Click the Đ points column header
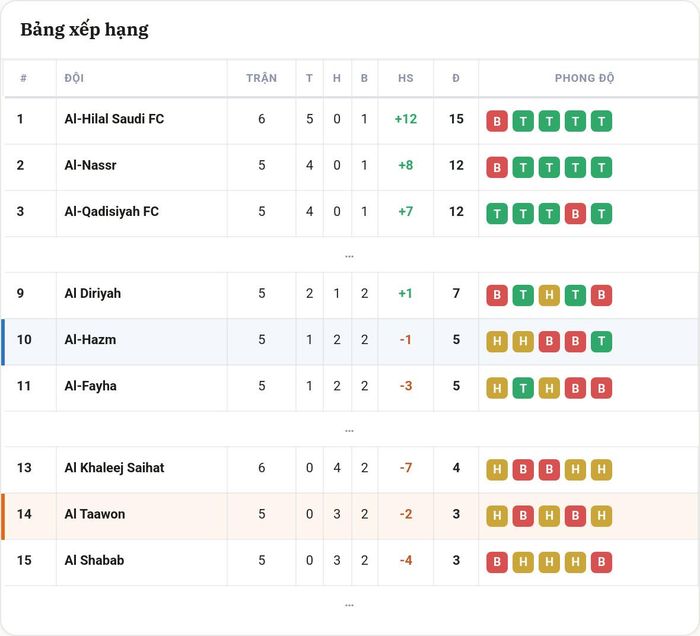 pos(456,78)
